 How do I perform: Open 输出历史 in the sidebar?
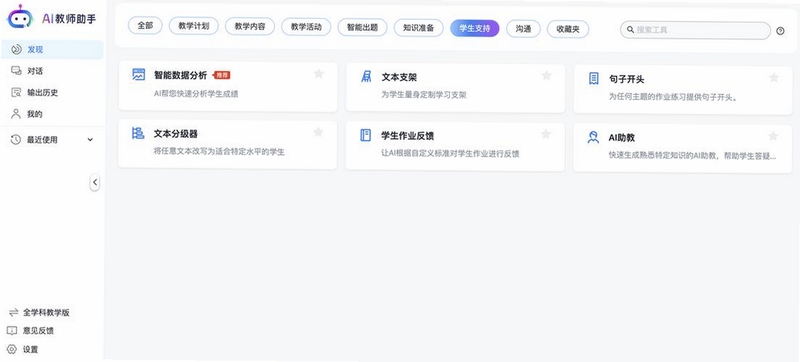[x=52, y=92]
